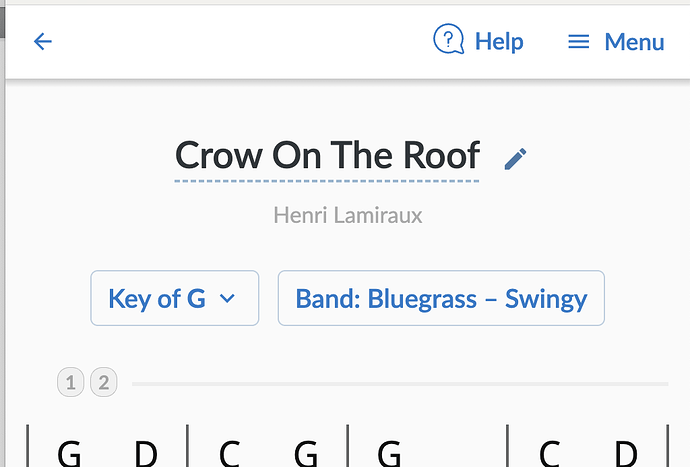Click the pencil icon to edit title

[515, 157]
